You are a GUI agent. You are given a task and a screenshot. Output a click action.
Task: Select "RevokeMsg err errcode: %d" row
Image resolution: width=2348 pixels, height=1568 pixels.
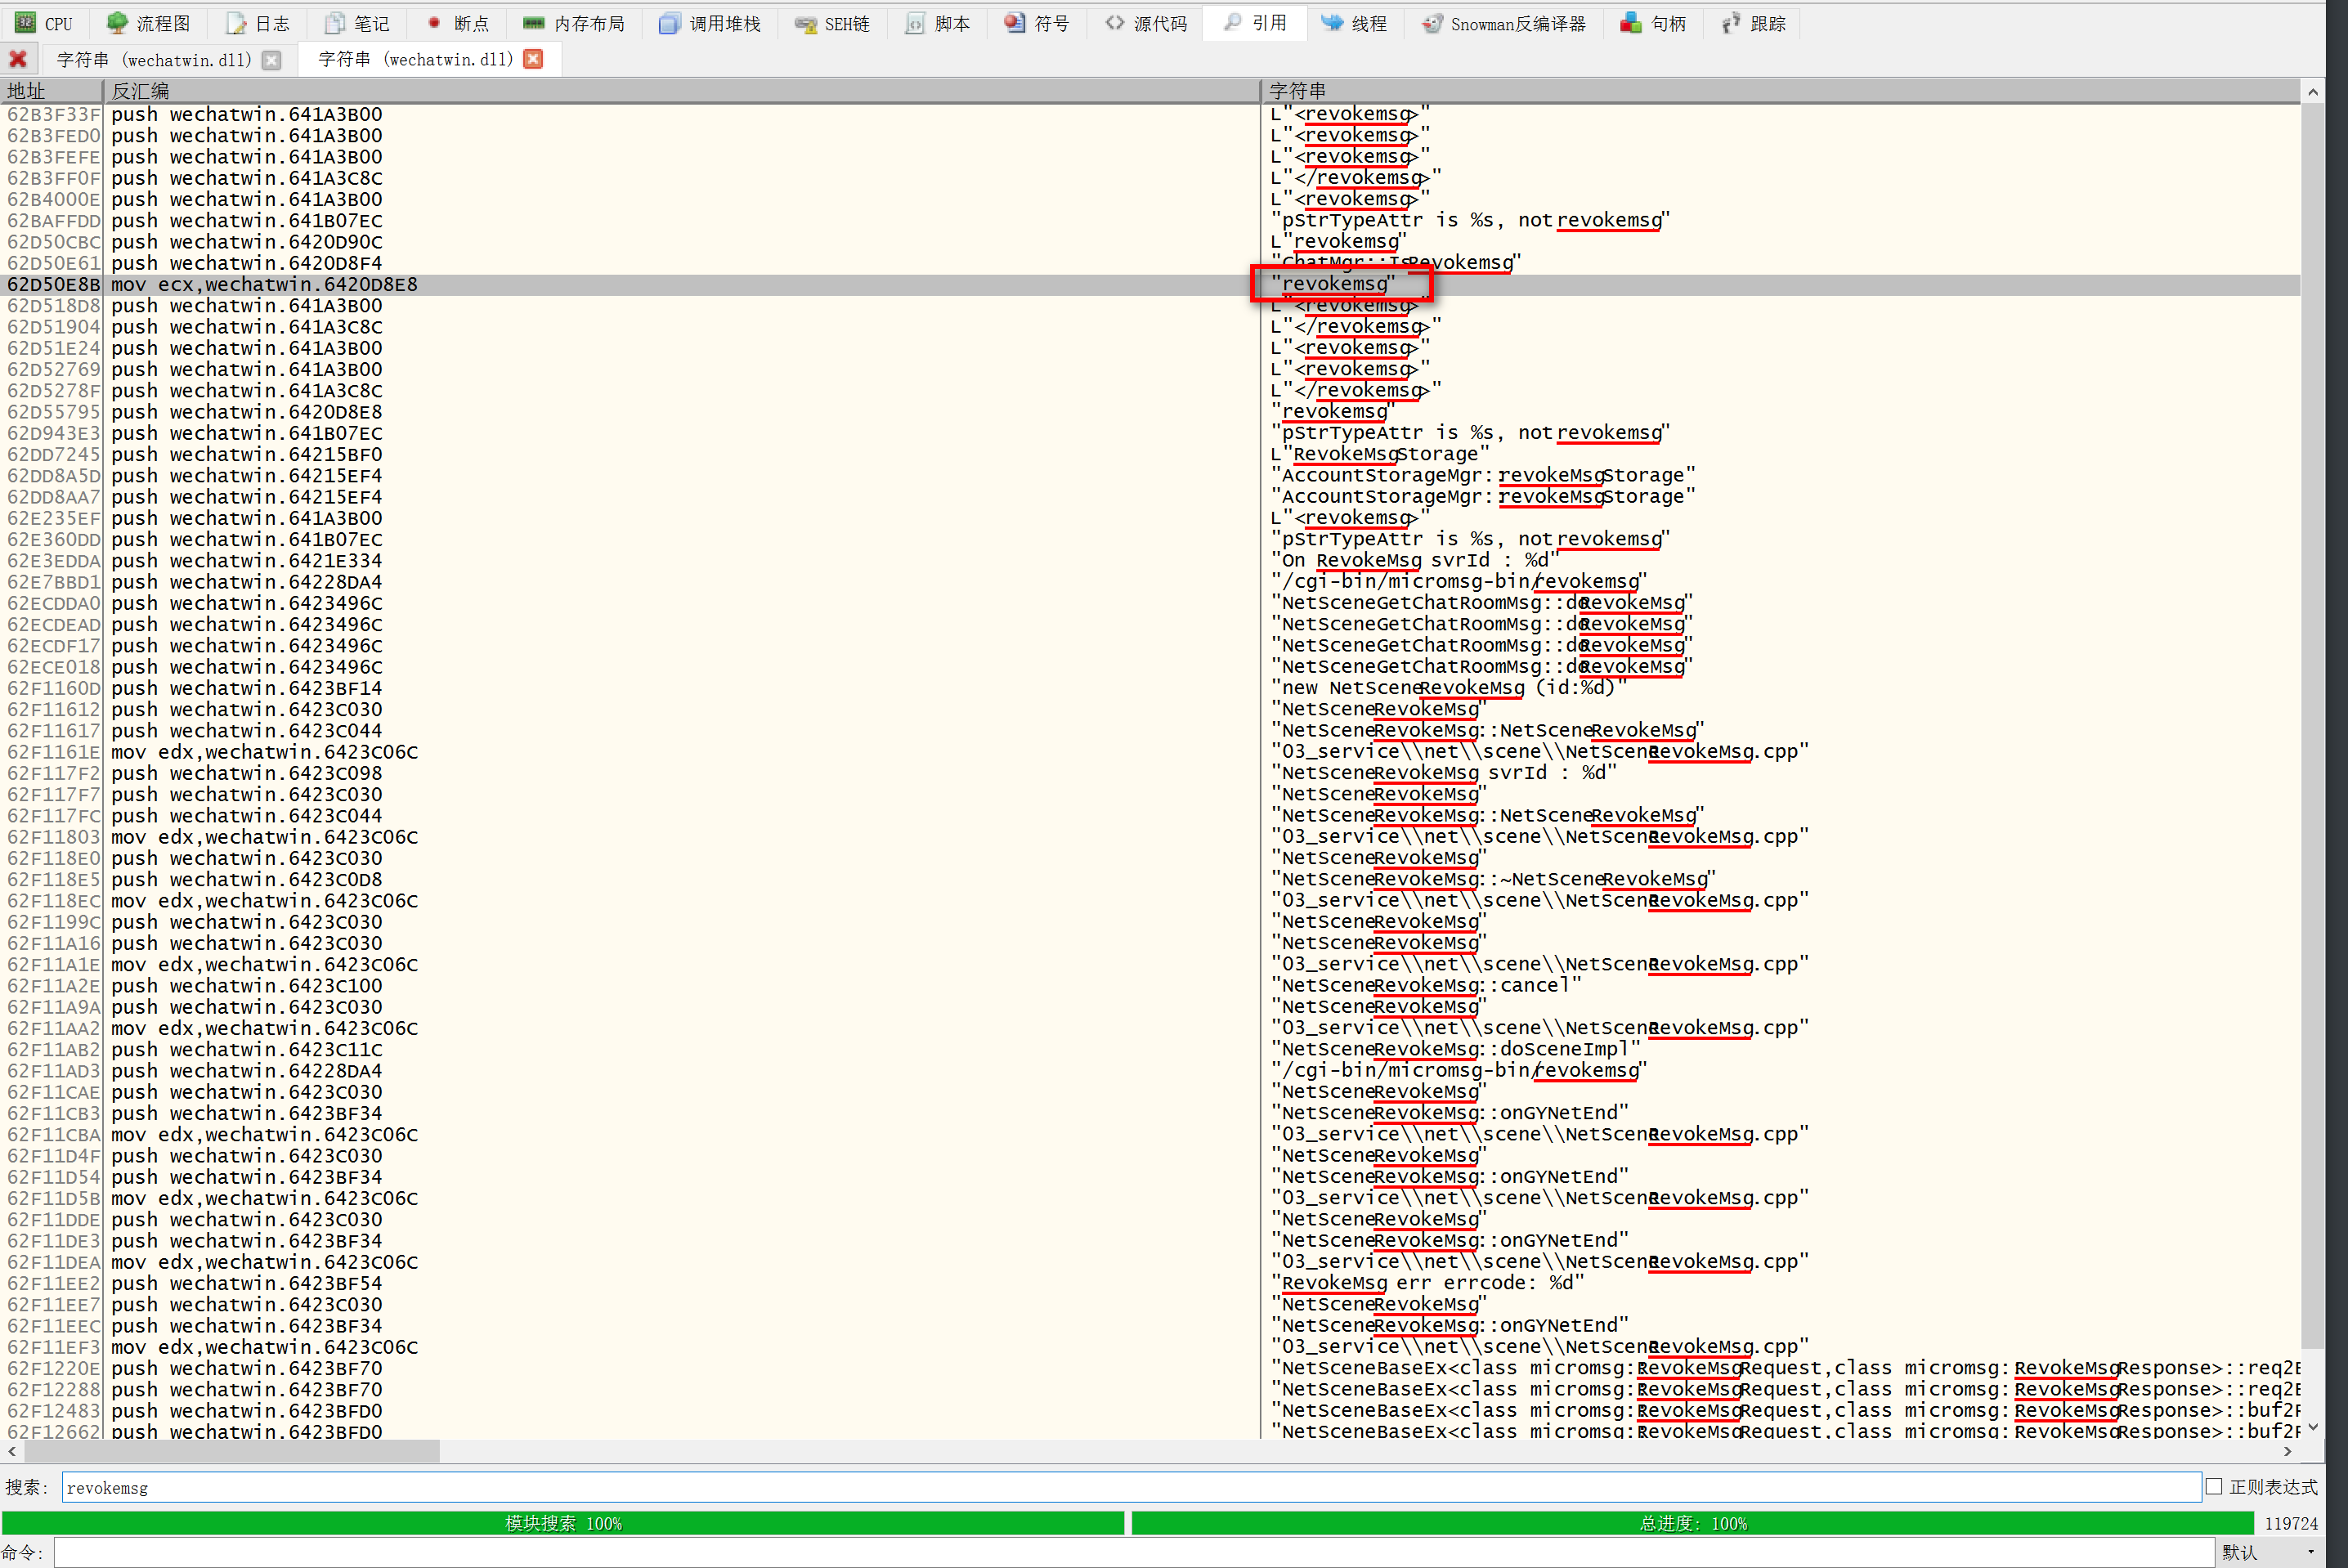1150,1284
